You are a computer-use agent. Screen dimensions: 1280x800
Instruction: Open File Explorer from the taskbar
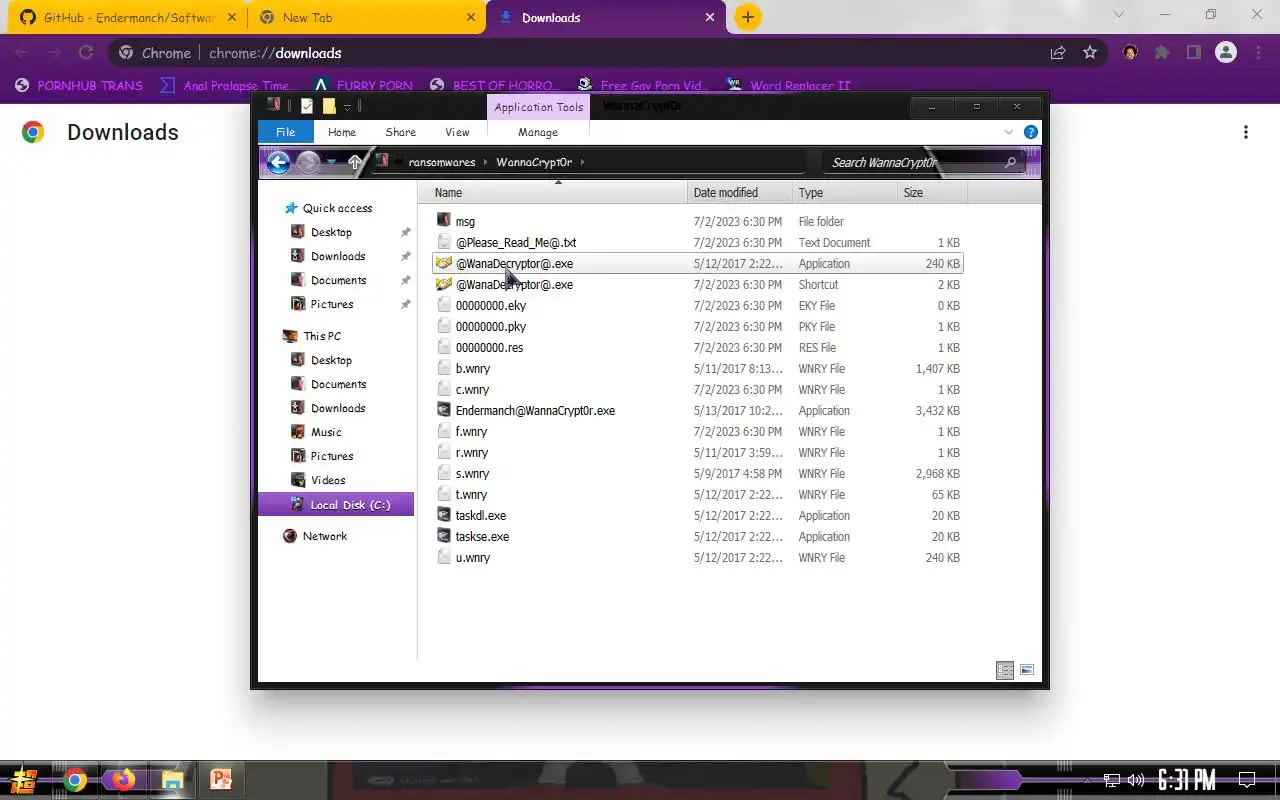tap(173, 780)
